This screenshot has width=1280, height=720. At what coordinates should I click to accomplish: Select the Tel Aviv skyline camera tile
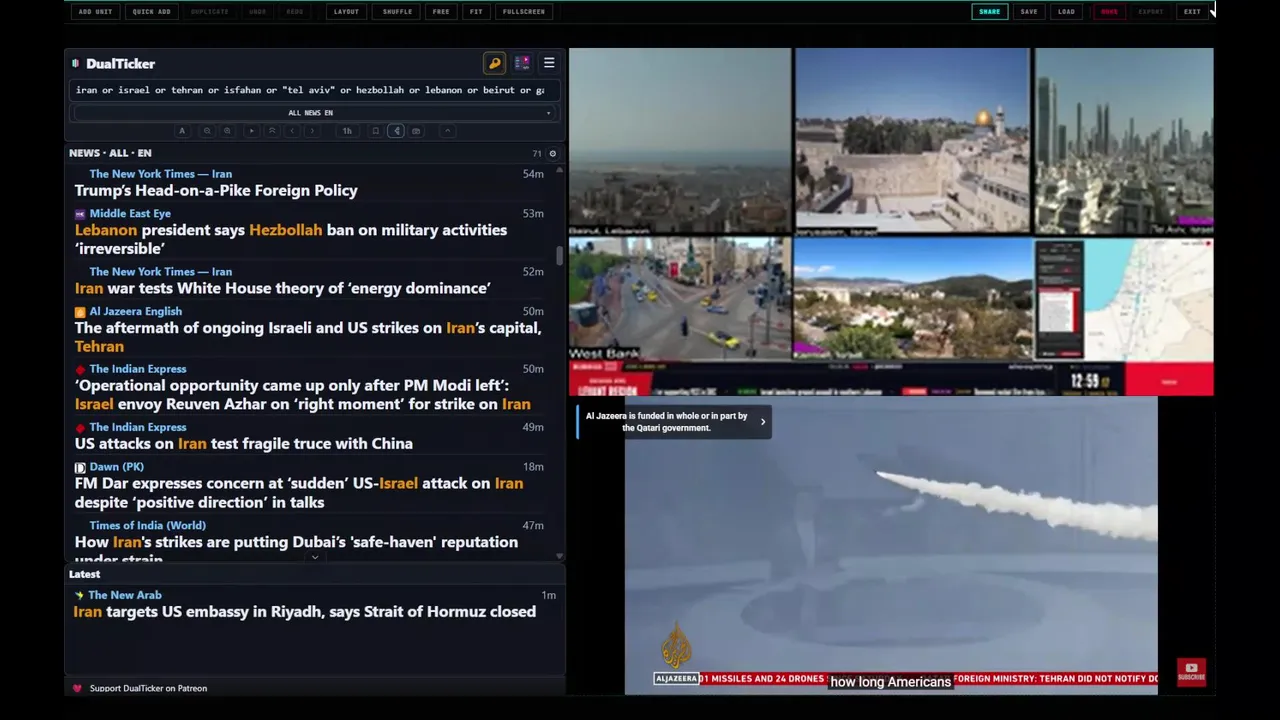tap(1124, 141)
